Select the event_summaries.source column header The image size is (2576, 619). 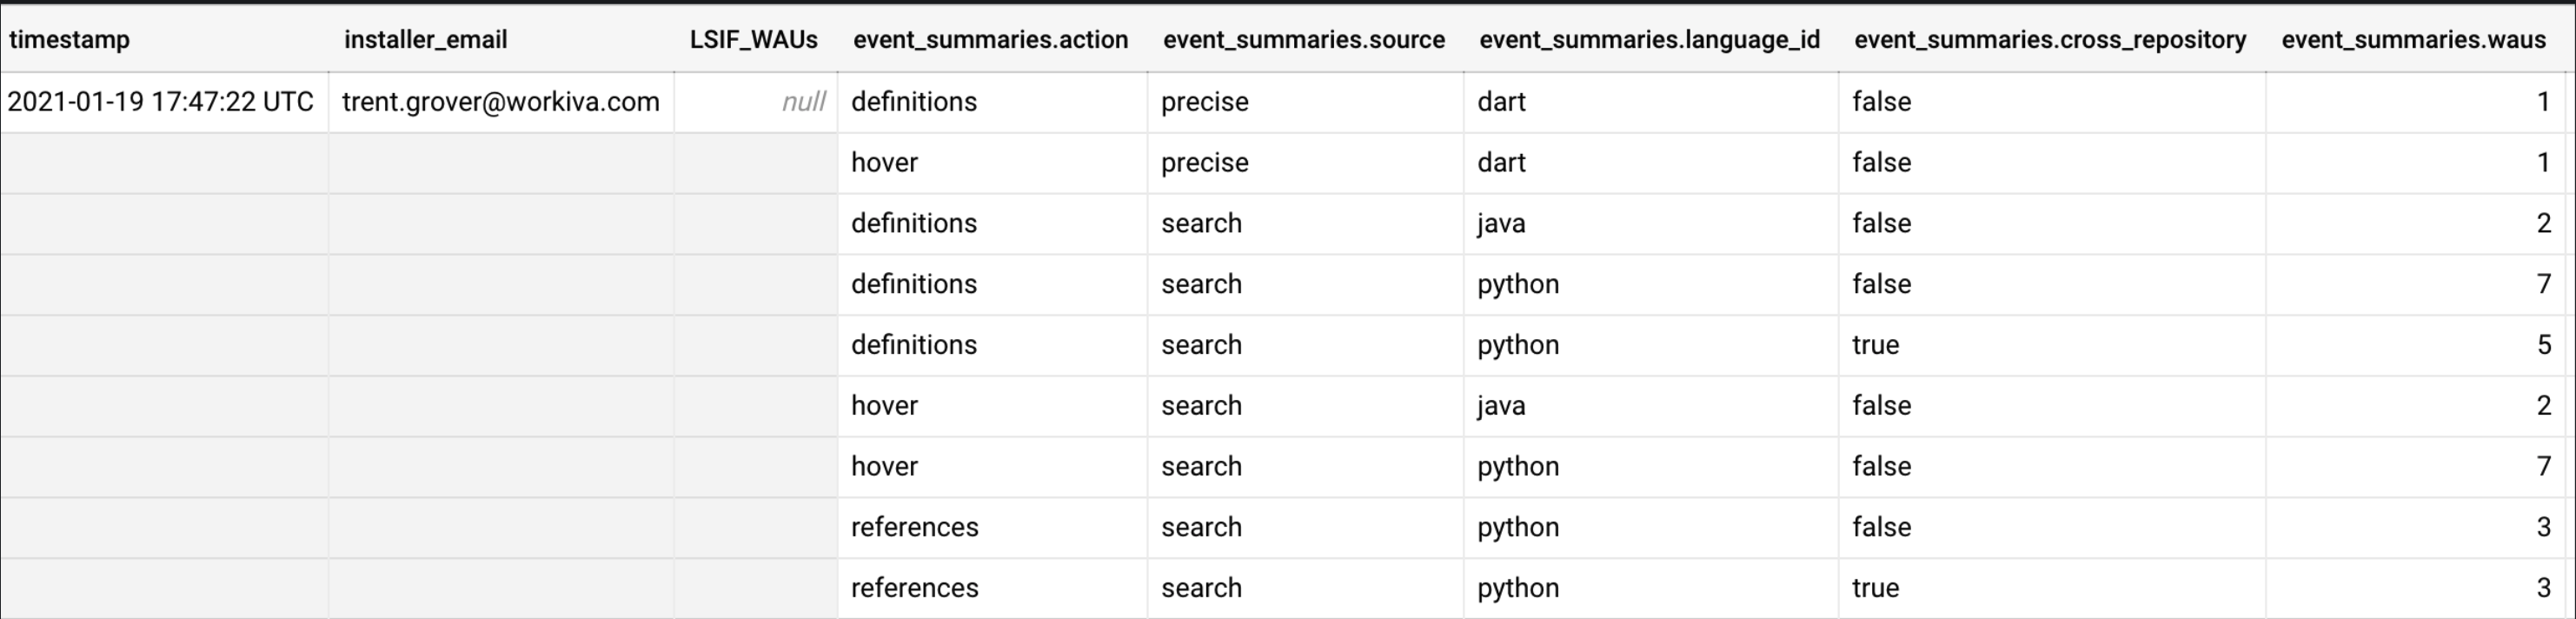(x=1303, y=40)
